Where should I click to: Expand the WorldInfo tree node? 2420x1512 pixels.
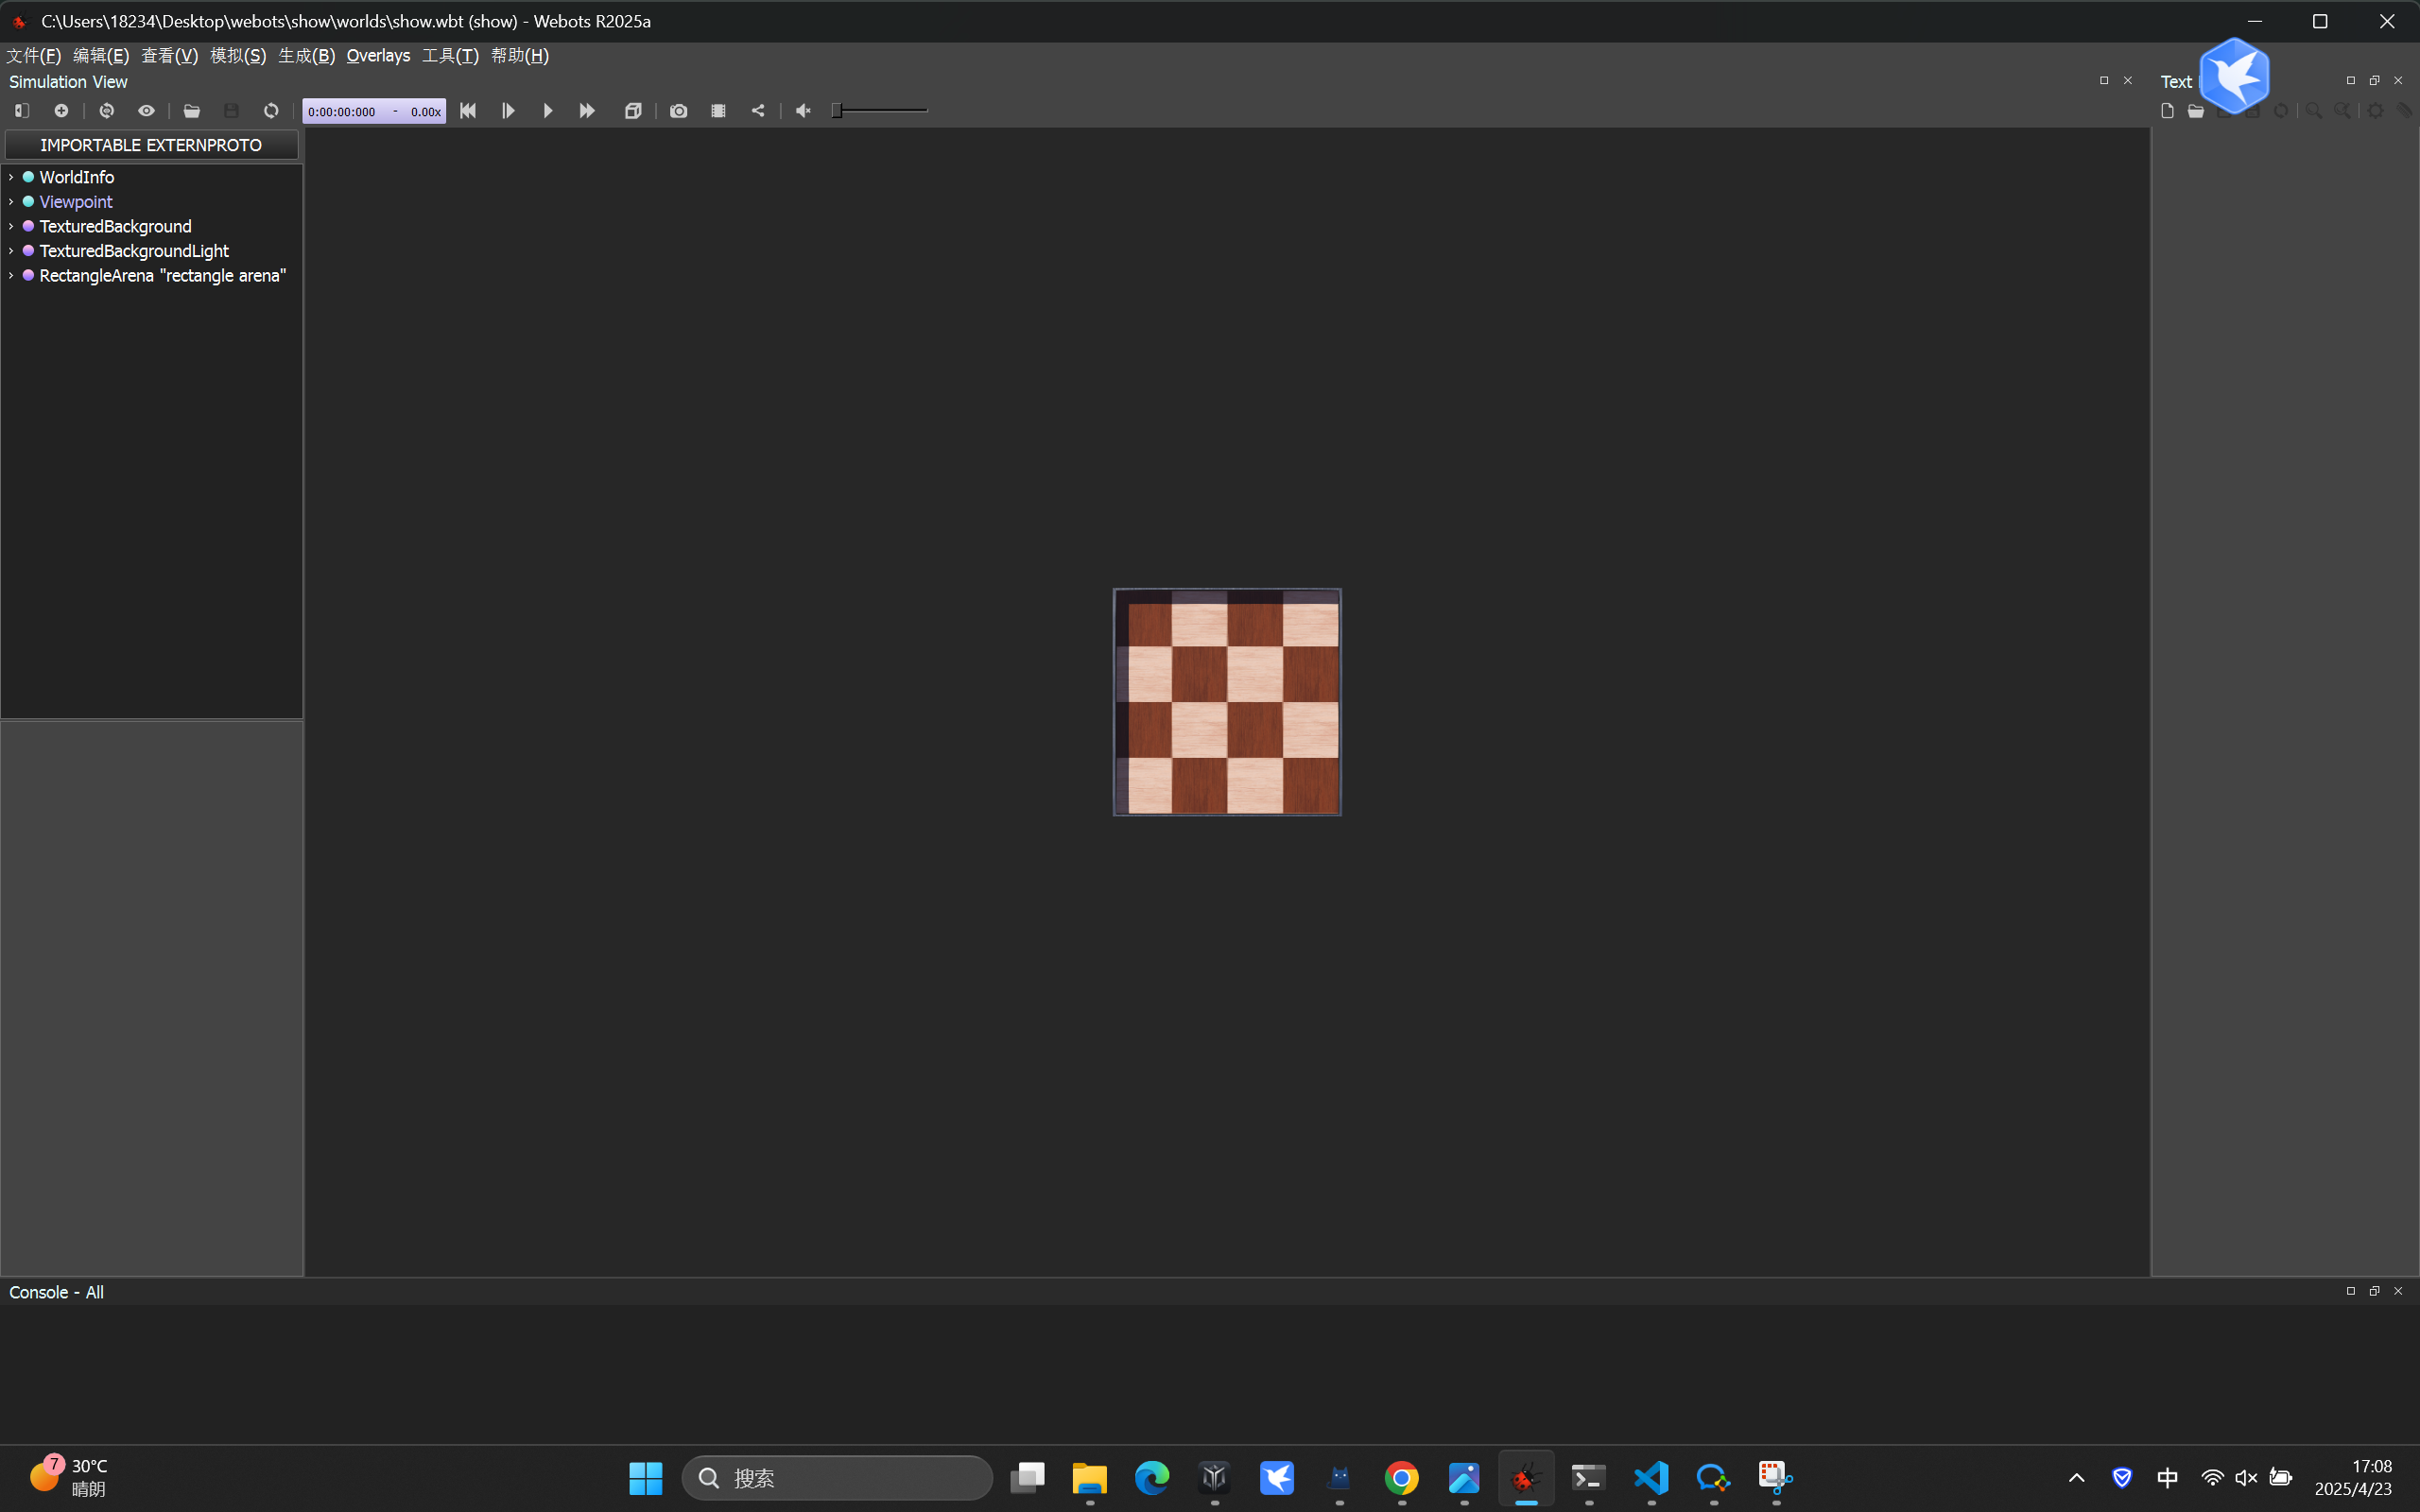[11, 177]
